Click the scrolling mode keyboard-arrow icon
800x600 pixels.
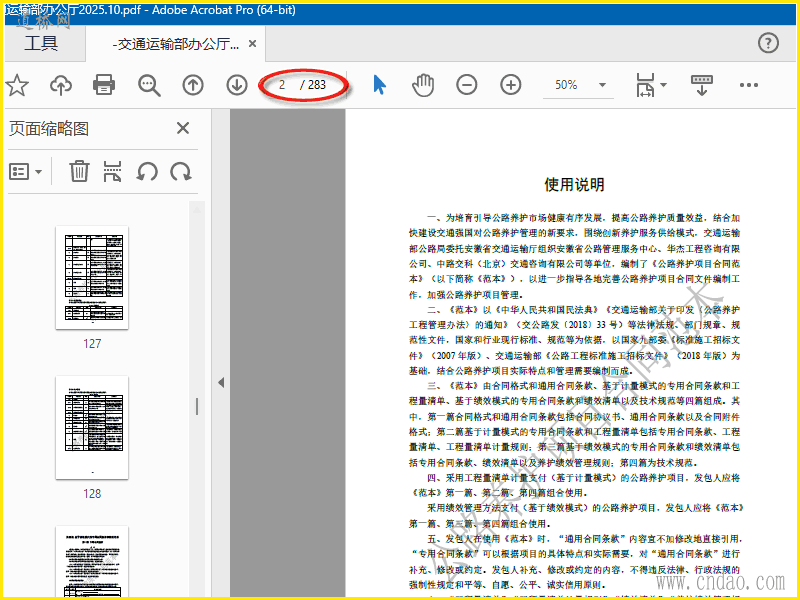pos(702,85)
